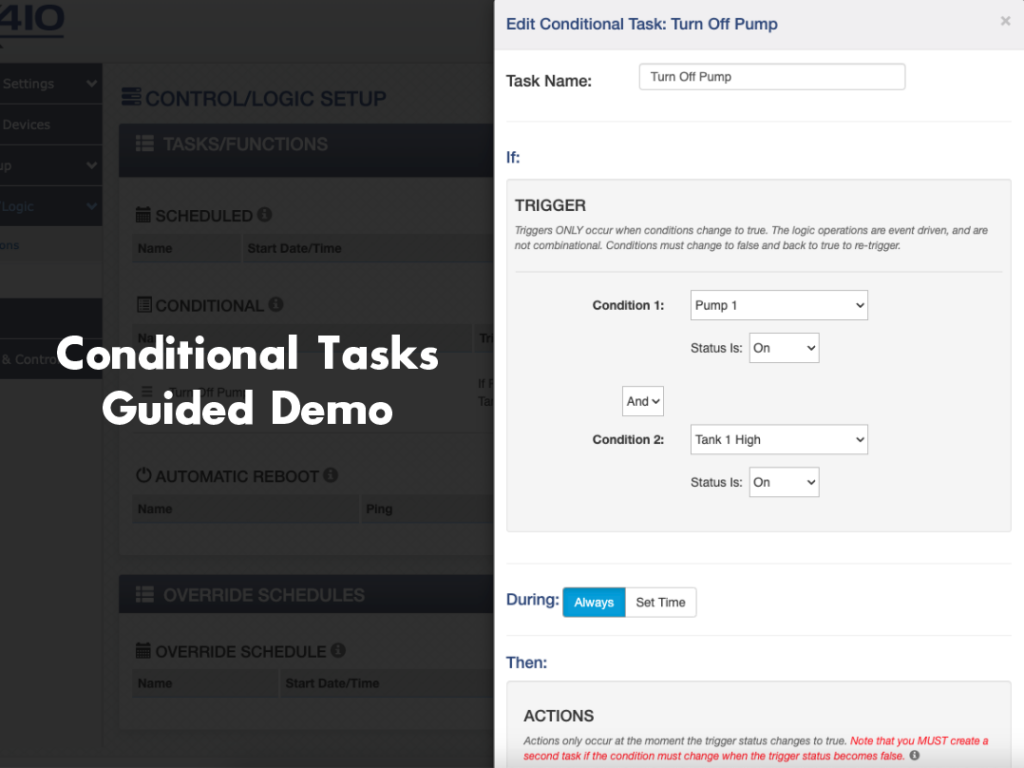Click the info icon beside CONDITIONAL
This screenshot has height=768, width=1024.
tap(276, 304)
